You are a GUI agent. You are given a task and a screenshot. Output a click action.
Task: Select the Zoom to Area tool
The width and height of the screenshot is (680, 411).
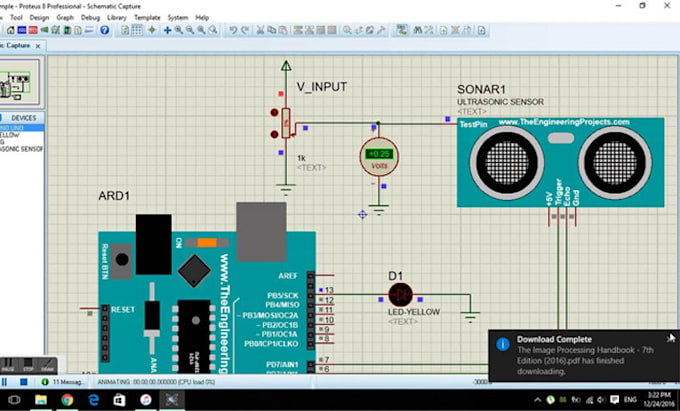click(x=212, y=30)
